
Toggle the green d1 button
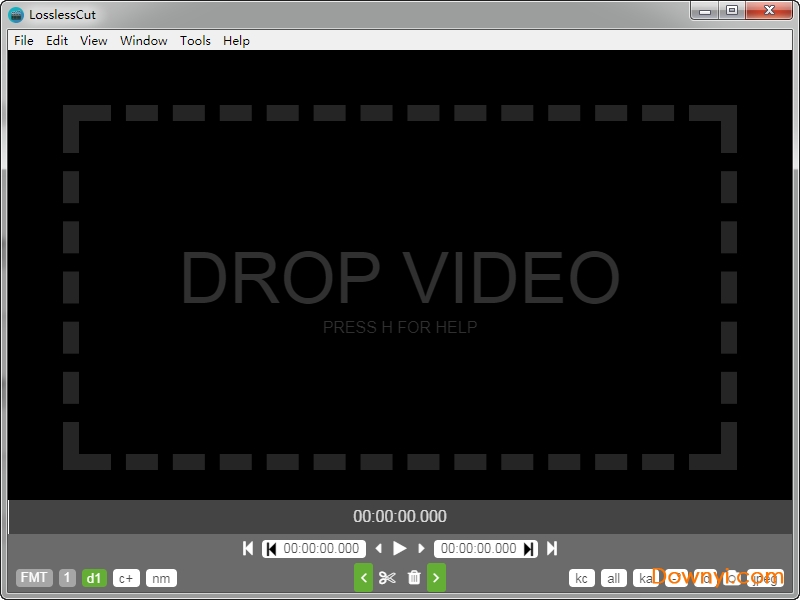click(x=94, y=578)
